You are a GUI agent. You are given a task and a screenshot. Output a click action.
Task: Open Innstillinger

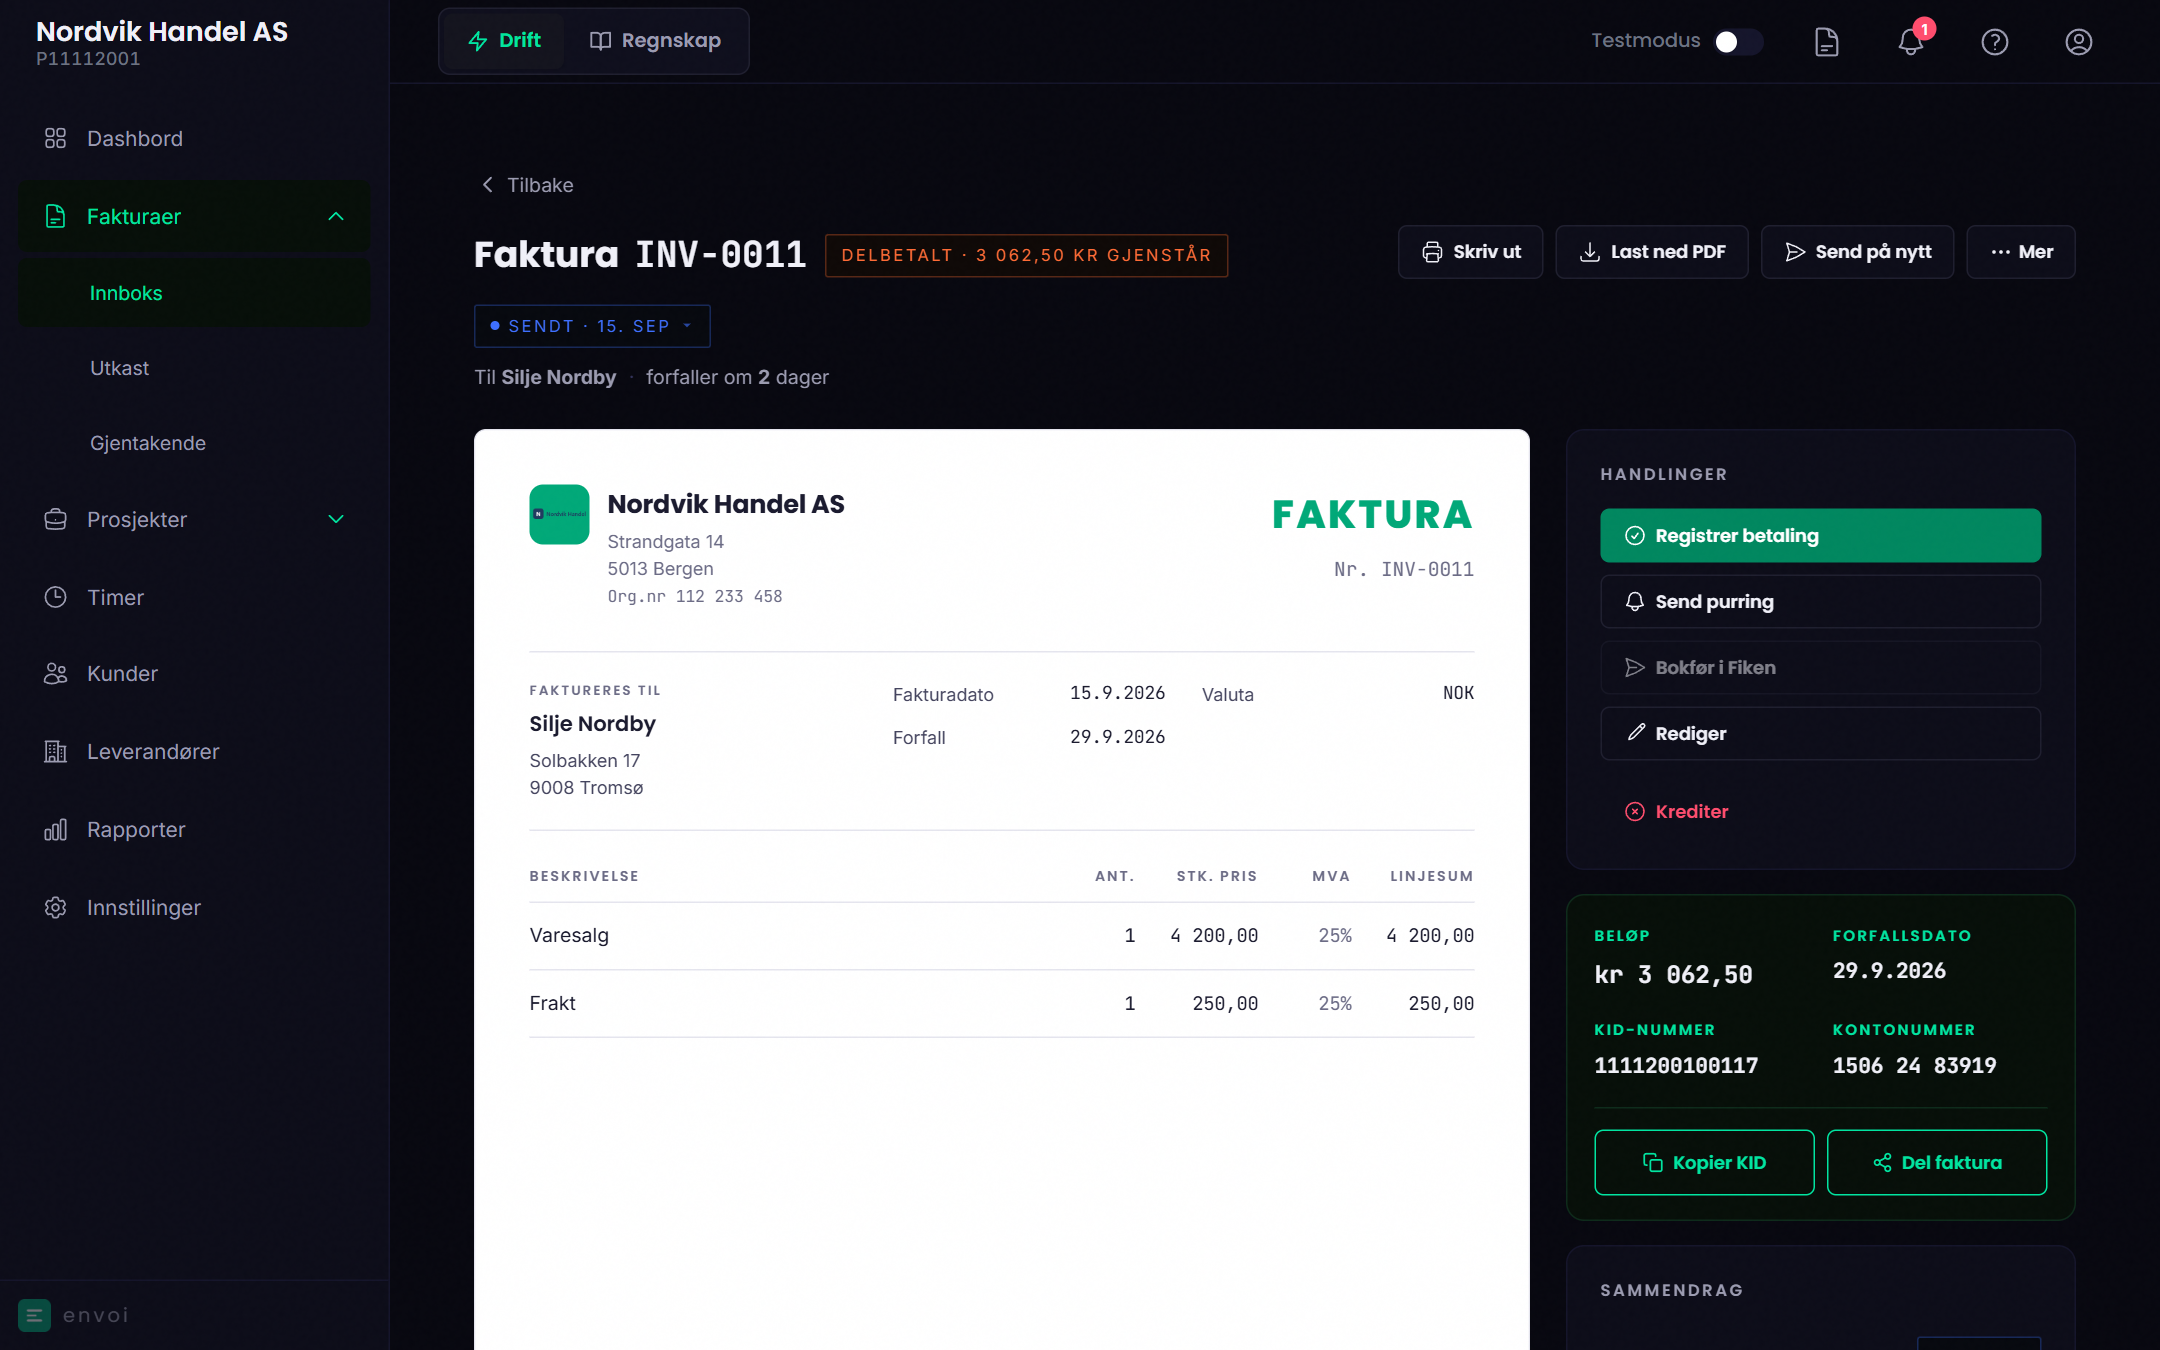pyautogui.click(x=194, y=907)
